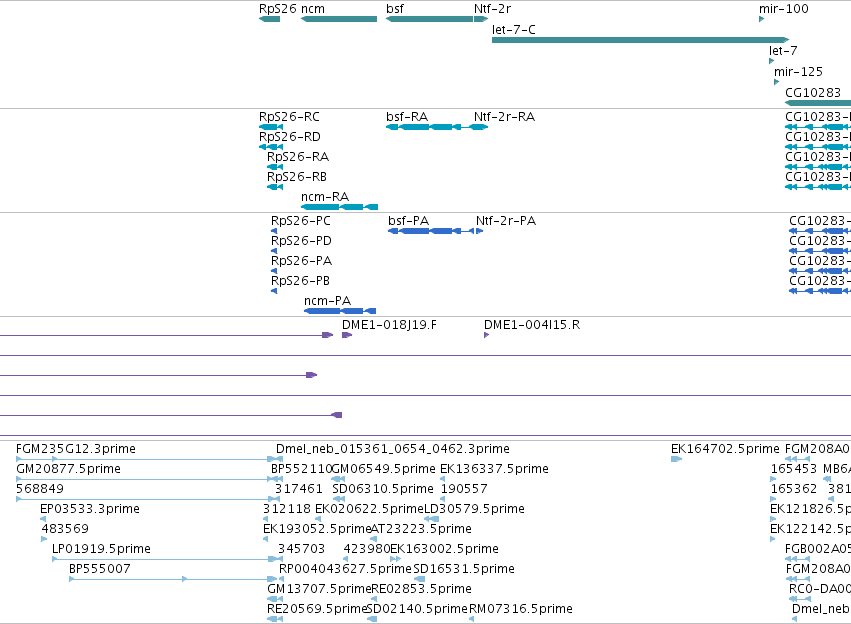Select the RpS26 gene glyph

coord(269,19)
